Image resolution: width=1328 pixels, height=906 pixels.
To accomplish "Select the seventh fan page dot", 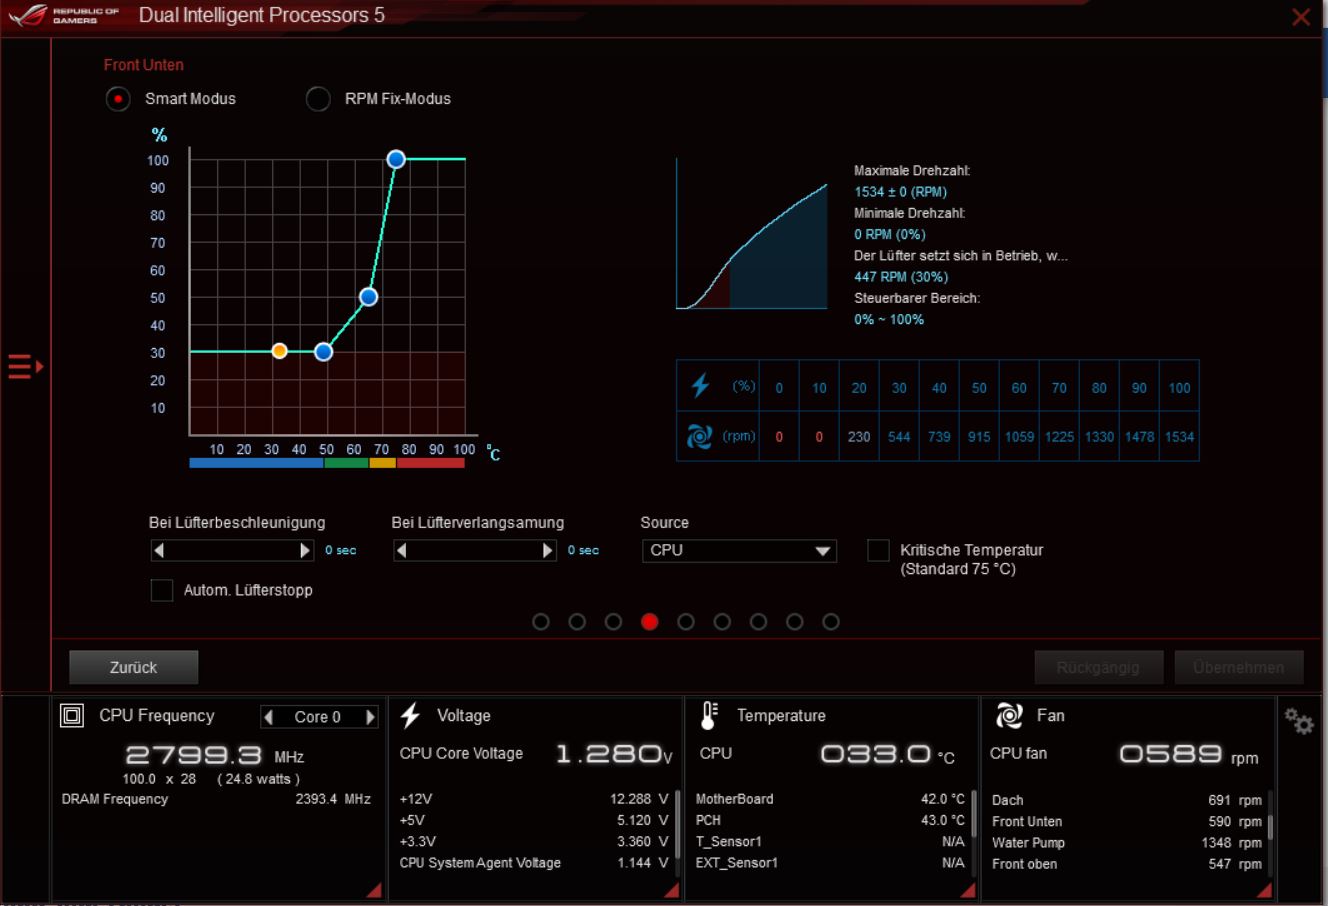I will tap(758, 622).
